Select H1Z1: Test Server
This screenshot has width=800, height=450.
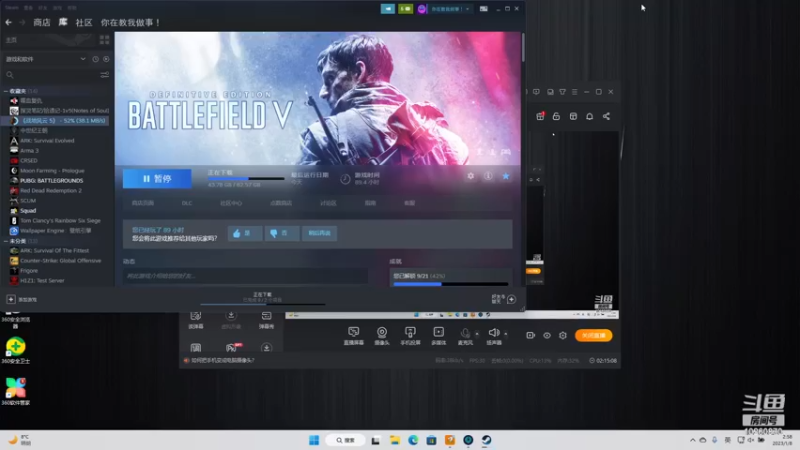(x=42, y=281)
